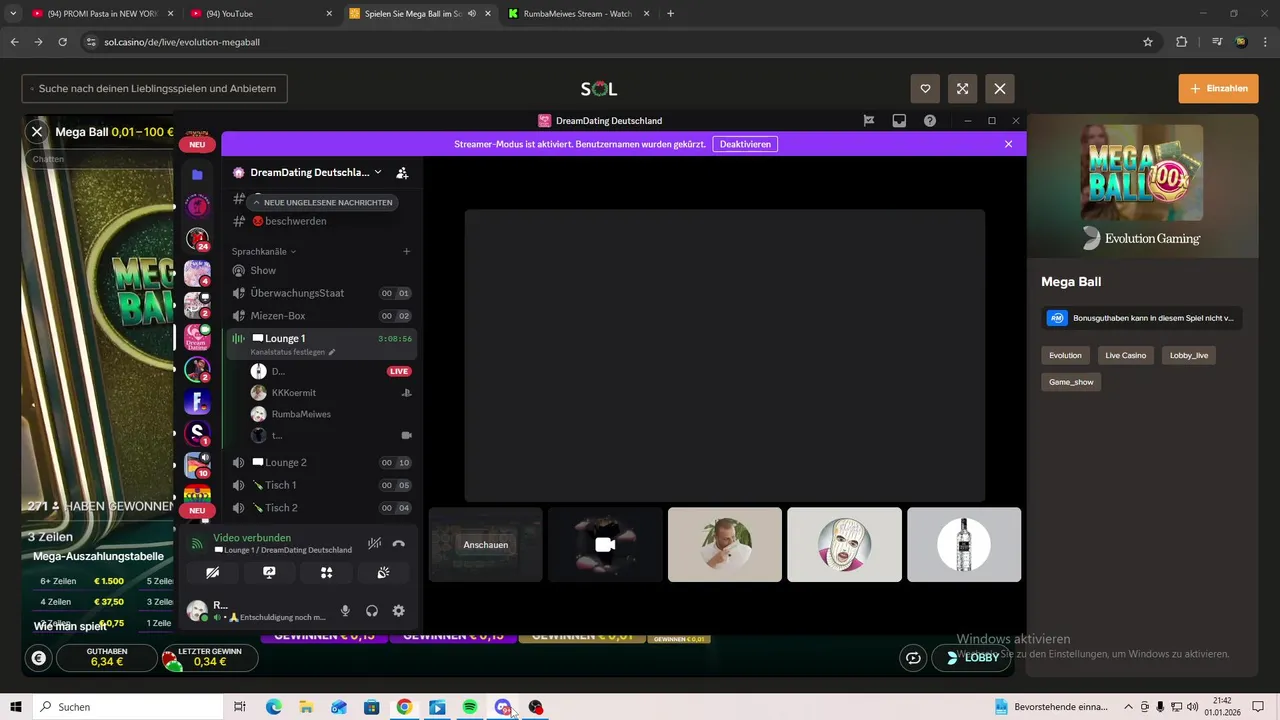Invite people icon next to DreamDating server name

tap(402, 172)
